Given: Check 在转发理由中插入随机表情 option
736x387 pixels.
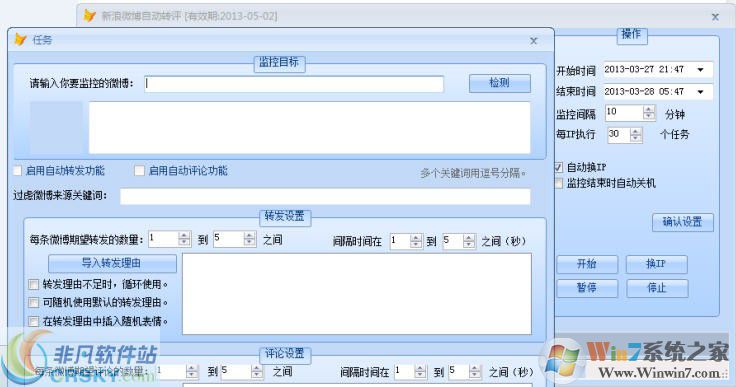Looking at the screenshot, I should [33, 321].
